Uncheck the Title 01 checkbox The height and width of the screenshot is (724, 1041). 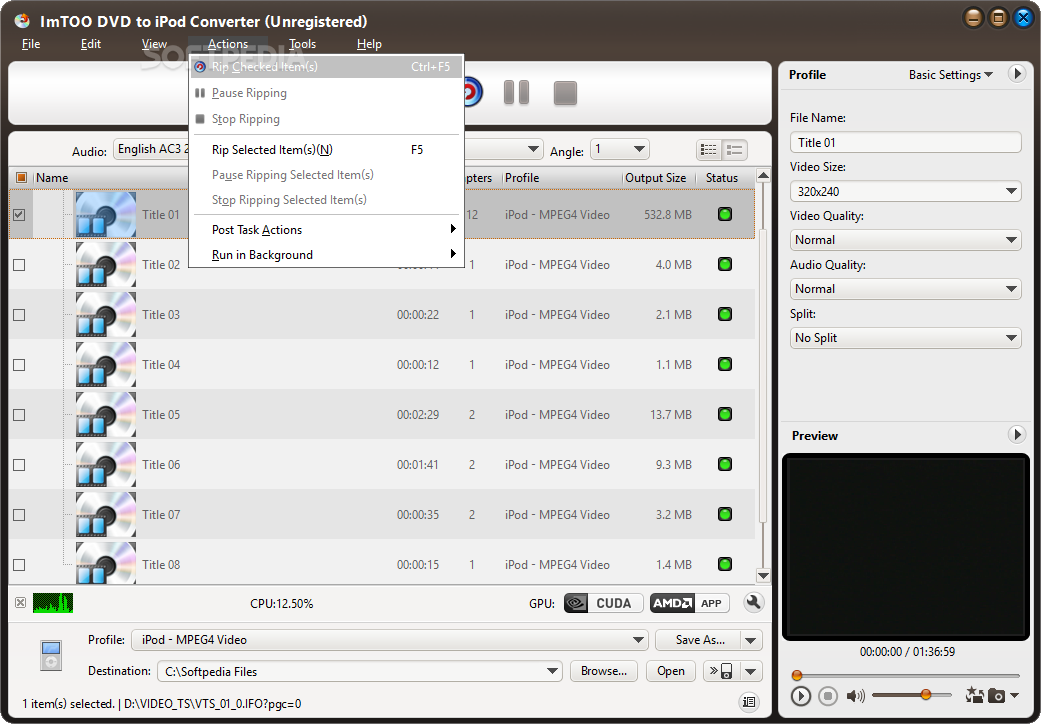click(x=19, y=214)
